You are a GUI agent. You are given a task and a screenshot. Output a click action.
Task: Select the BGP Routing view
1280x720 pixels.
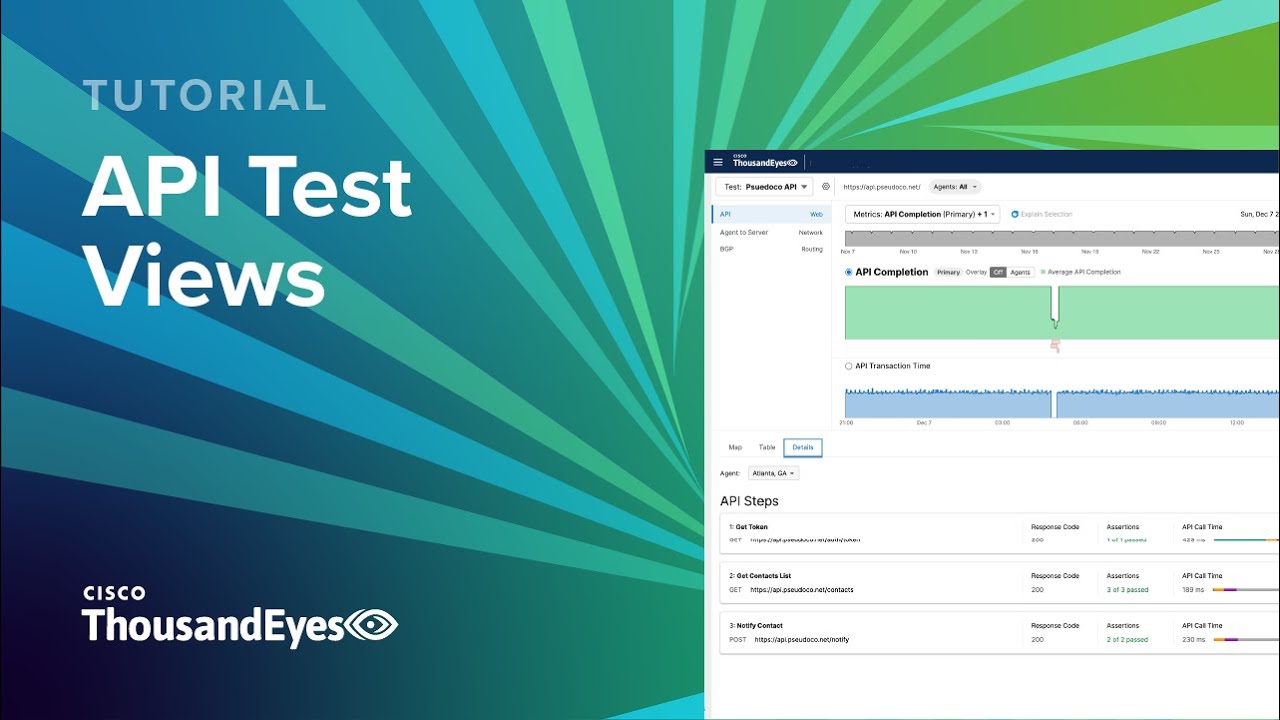pos(771,249)
